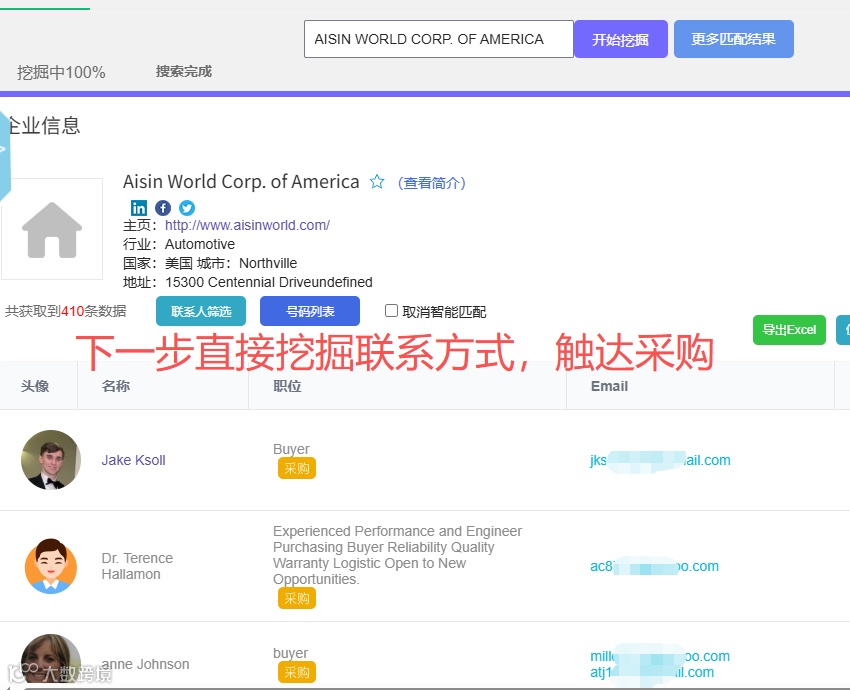
Task: Click the 采购 tag in Terence Hallamon's row
Action: [297, 598]
